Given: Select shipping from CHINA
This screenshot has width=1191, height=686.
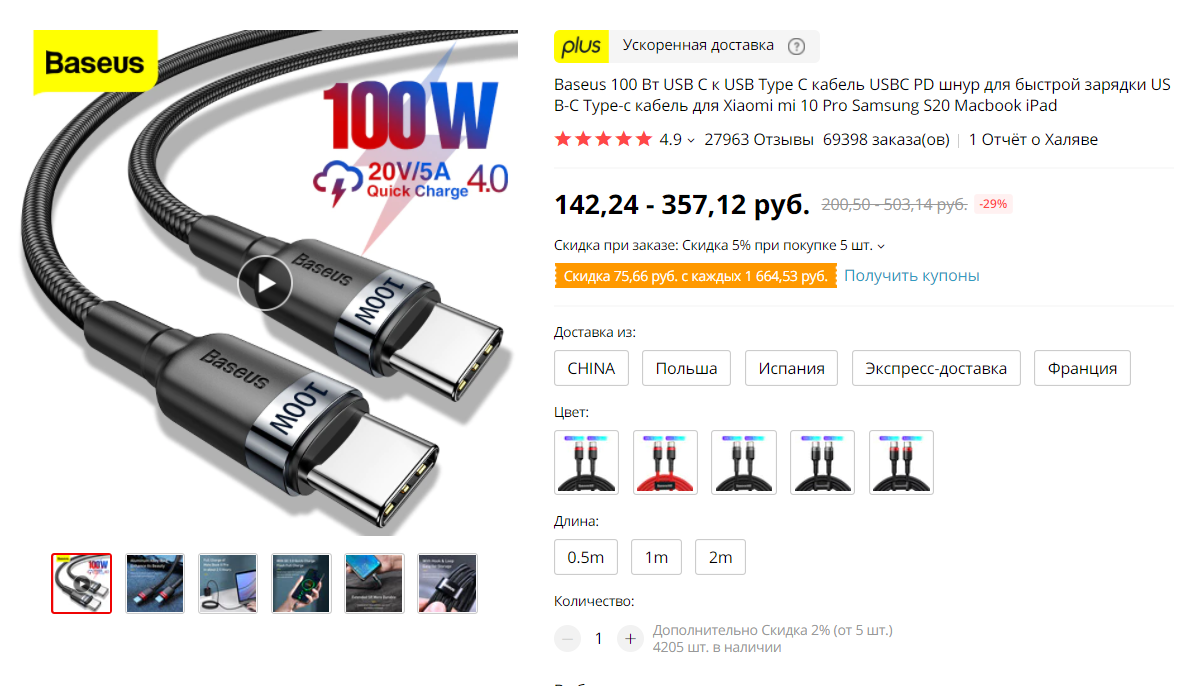Looking at the screenshot, I should 591,368.
